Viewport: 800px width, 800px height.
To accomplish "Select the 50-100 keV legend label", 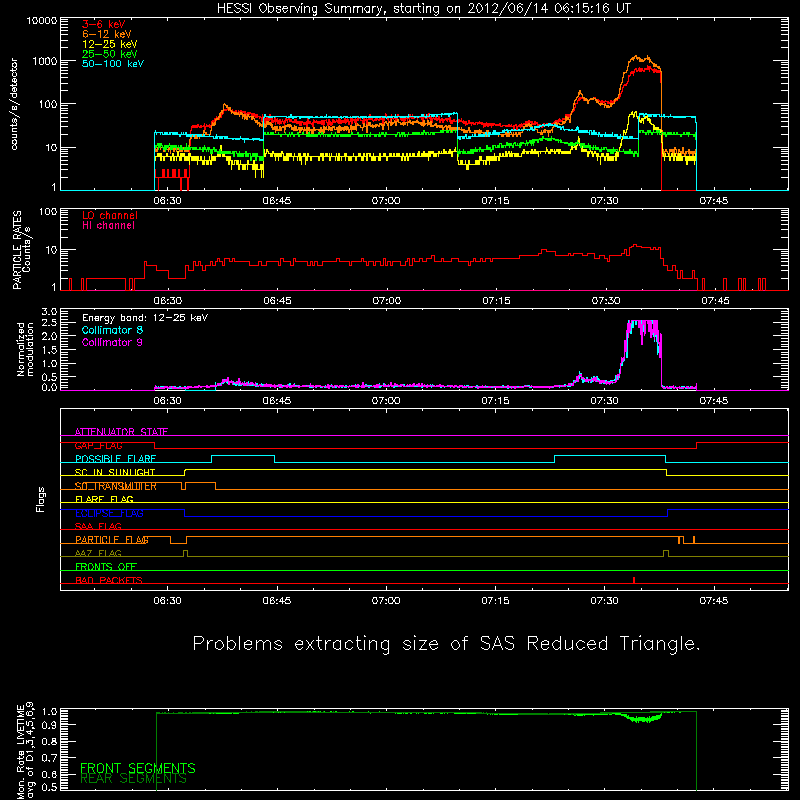I will tap(113, 64).
